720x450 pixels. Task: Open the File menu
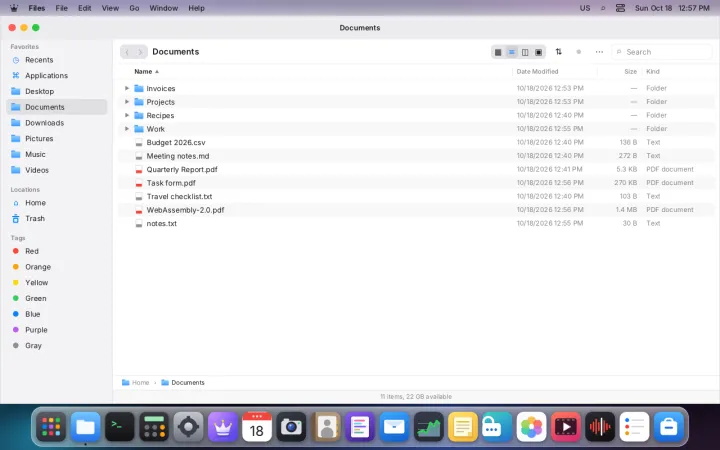pyautogui.click(x=61, y=8)
